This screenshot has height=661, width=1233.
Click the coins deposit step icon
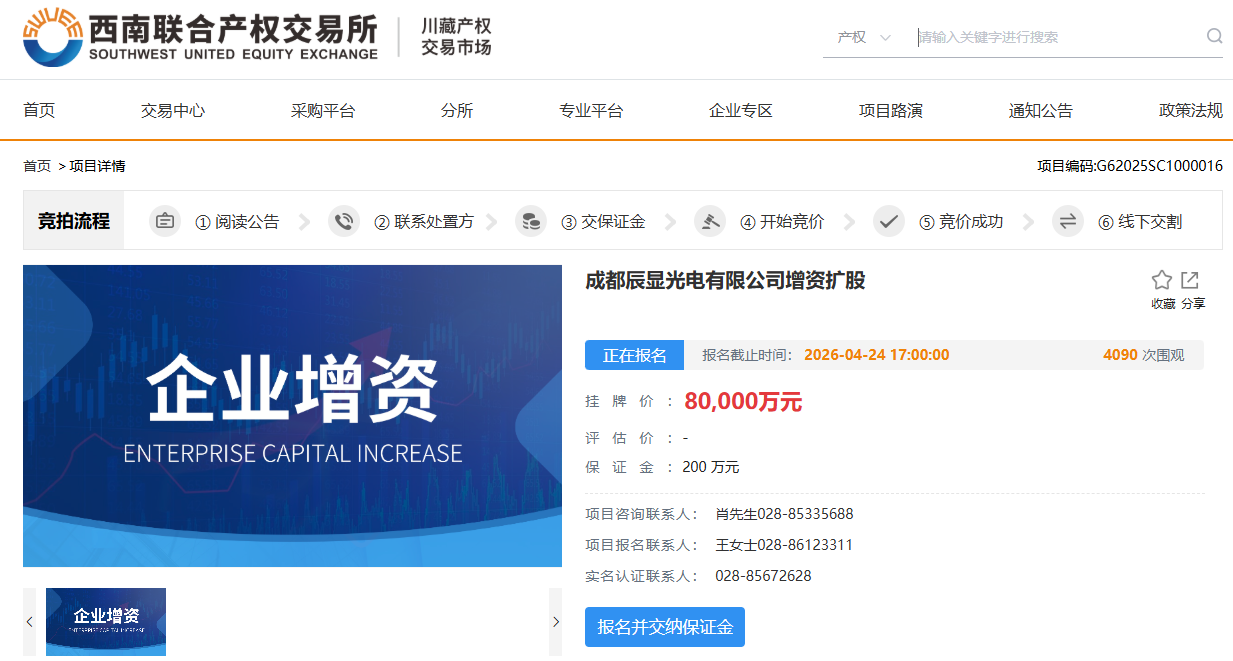point(531,221)
